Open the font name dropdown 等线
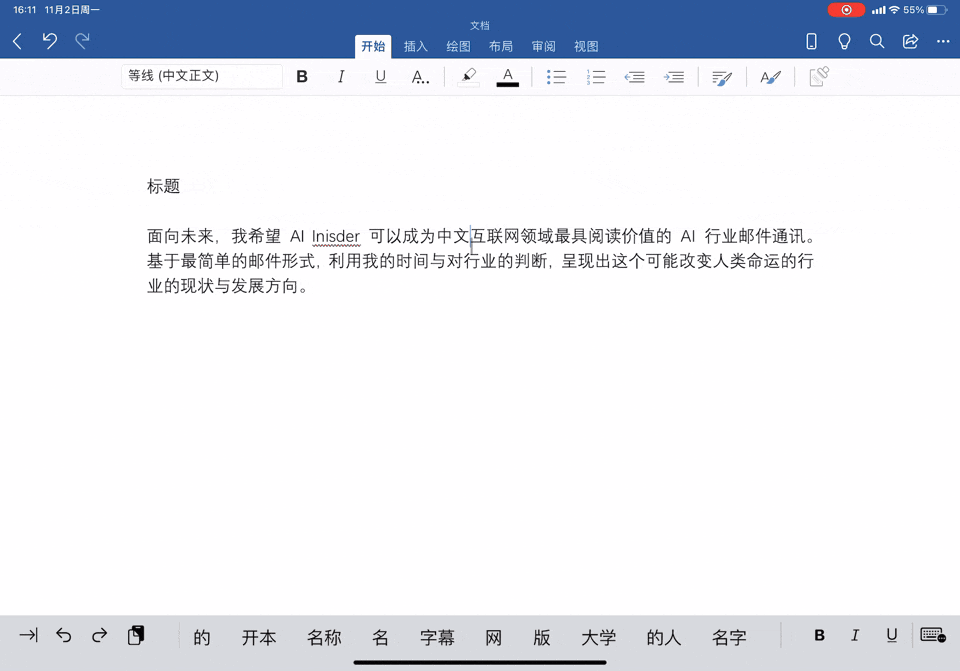This screenshot has height=671, width=960. (x=202, y=76)
